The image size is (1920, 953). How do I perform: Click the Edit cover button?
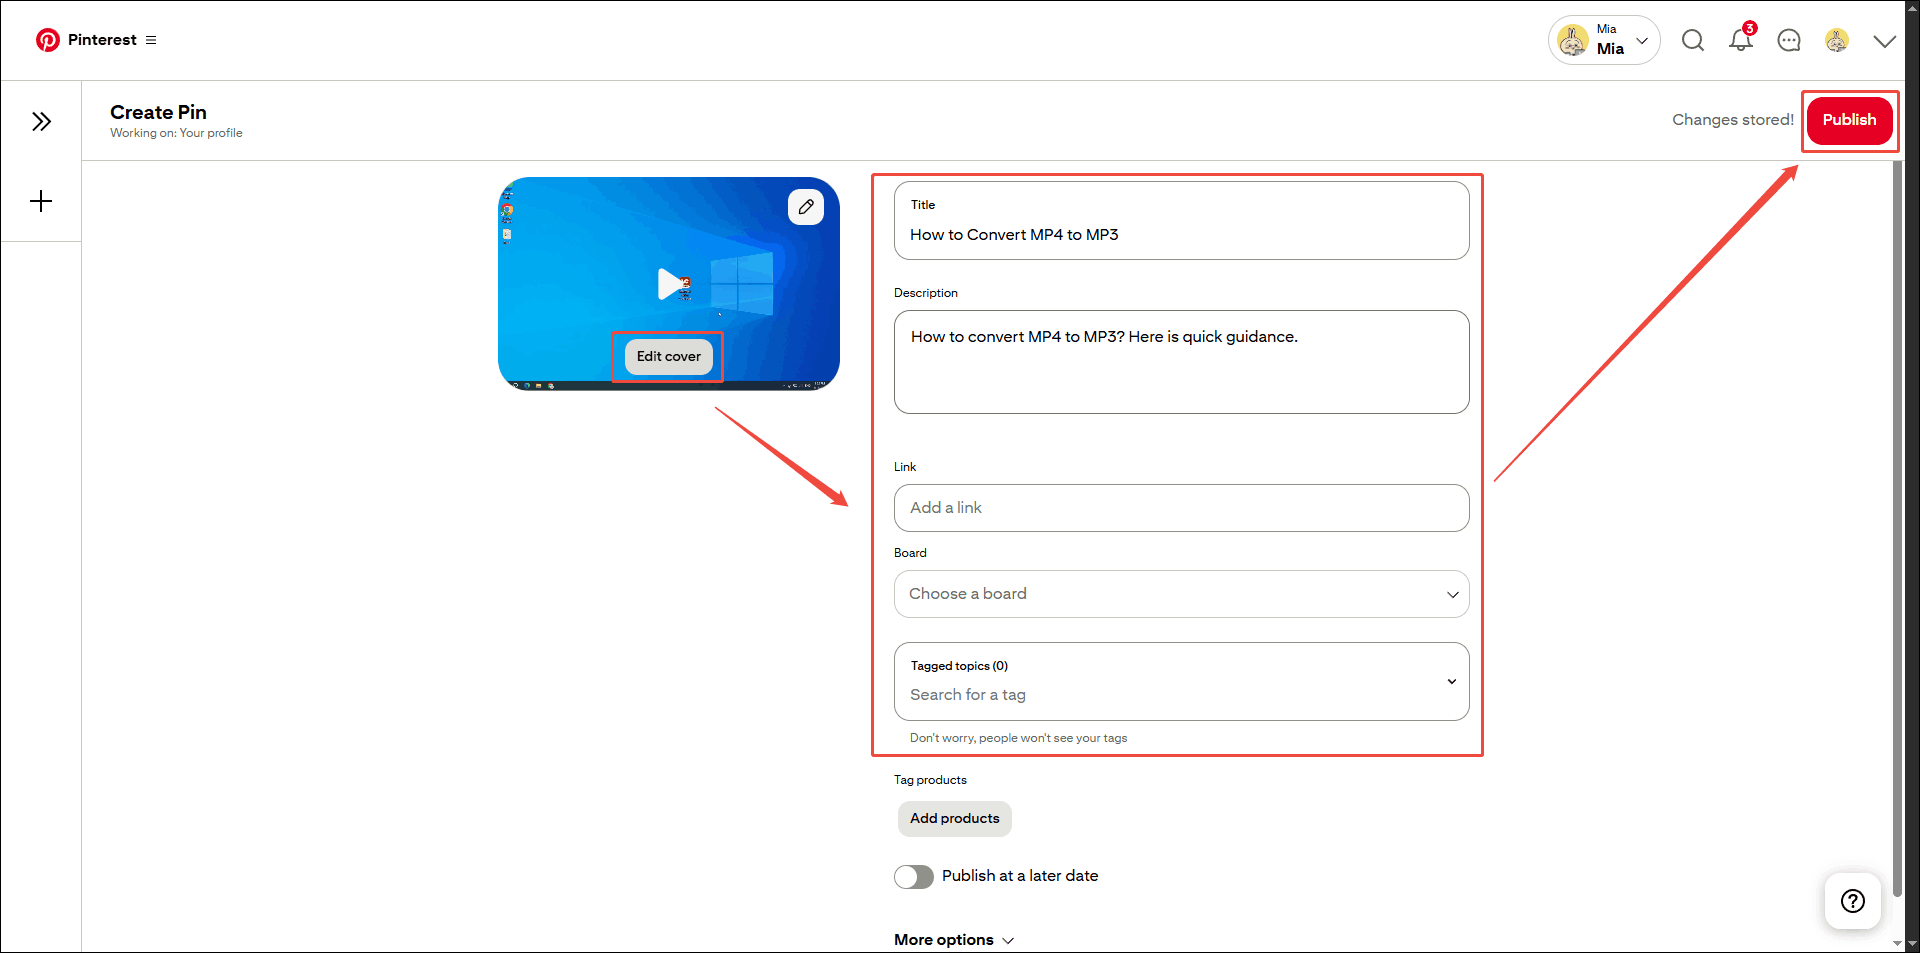tap(669, 356)
